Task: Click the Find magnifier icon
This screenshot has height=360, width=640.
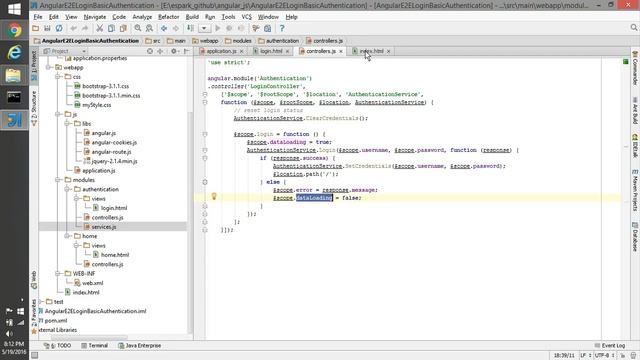Action: 138,29
